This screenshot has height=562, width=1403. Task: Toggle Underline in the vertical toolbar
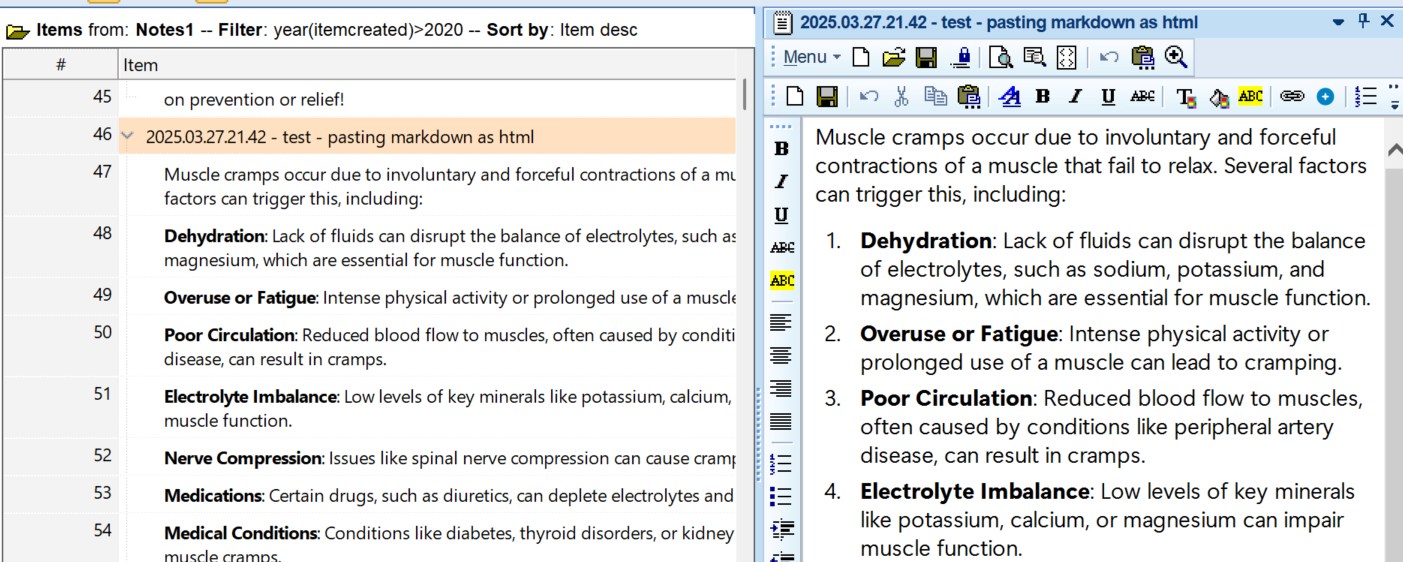point(782,214)
